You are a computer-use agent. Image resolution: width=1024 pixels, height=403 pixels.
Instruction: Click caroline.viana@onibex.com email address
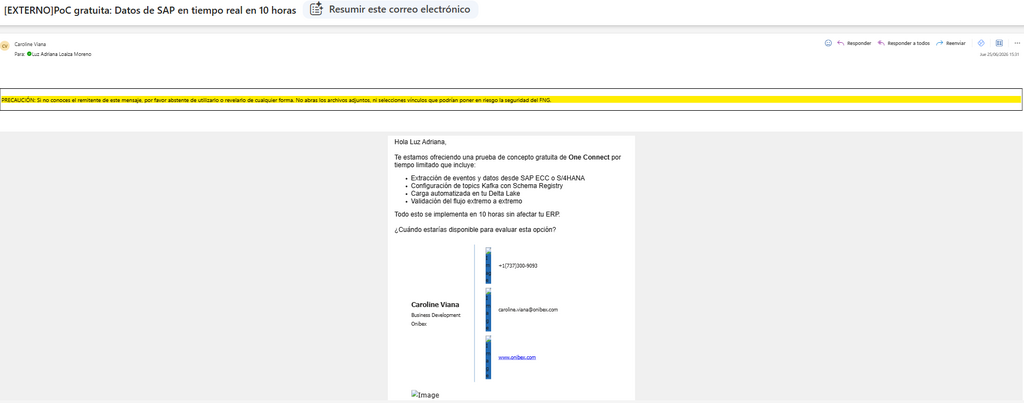click(528, 310)
